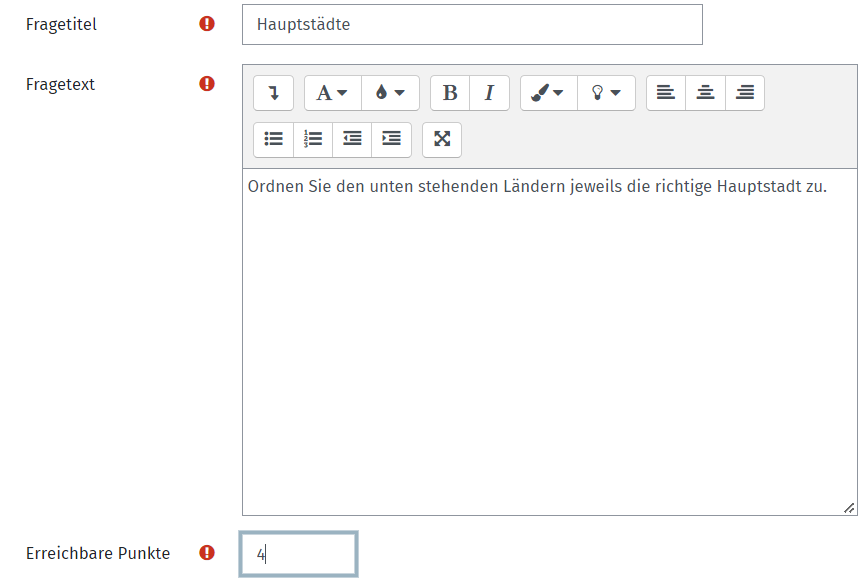
Task: Toggle bold formatting
Action: click(x=450, y=93)
